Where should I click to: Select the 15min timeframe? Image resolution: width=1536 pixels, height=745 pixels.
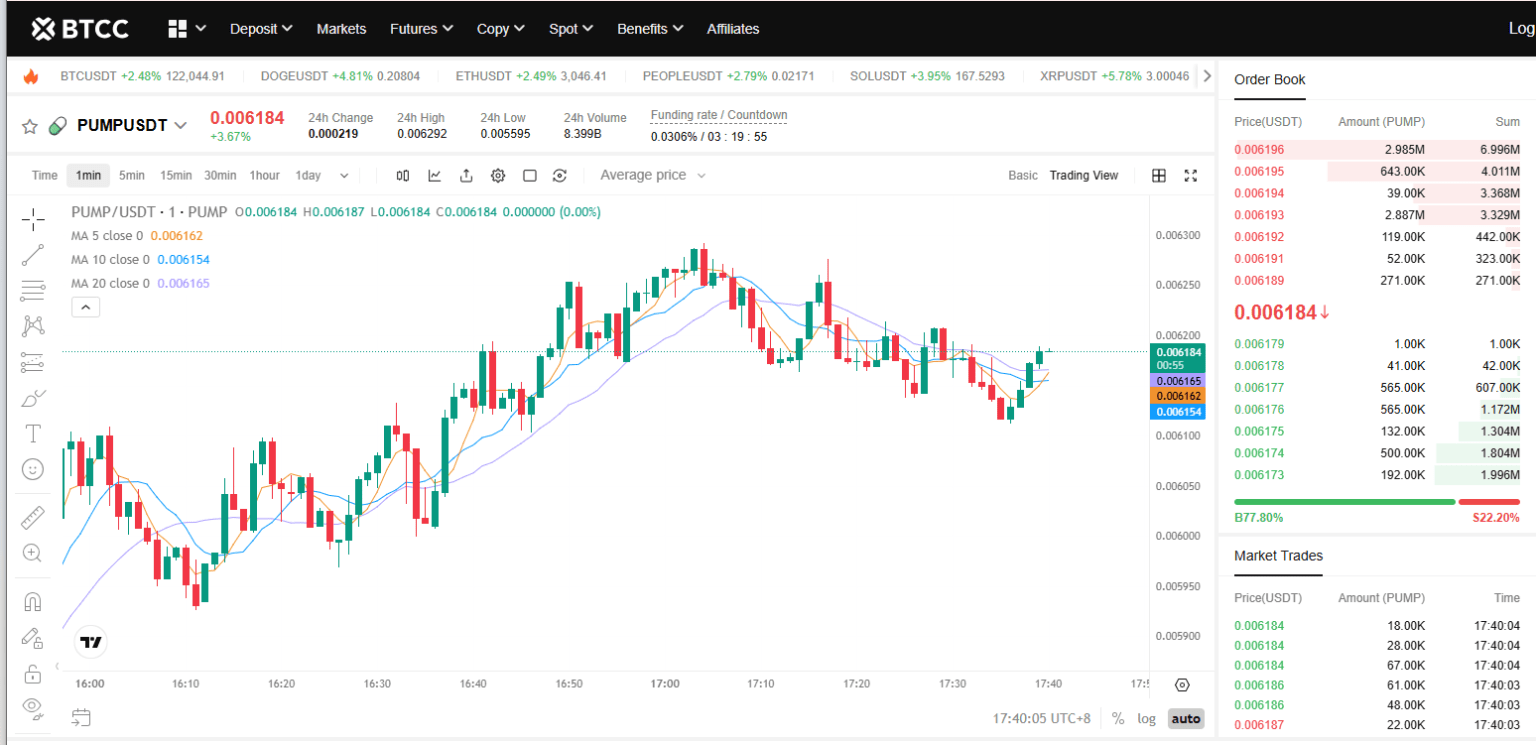[175, 175]
